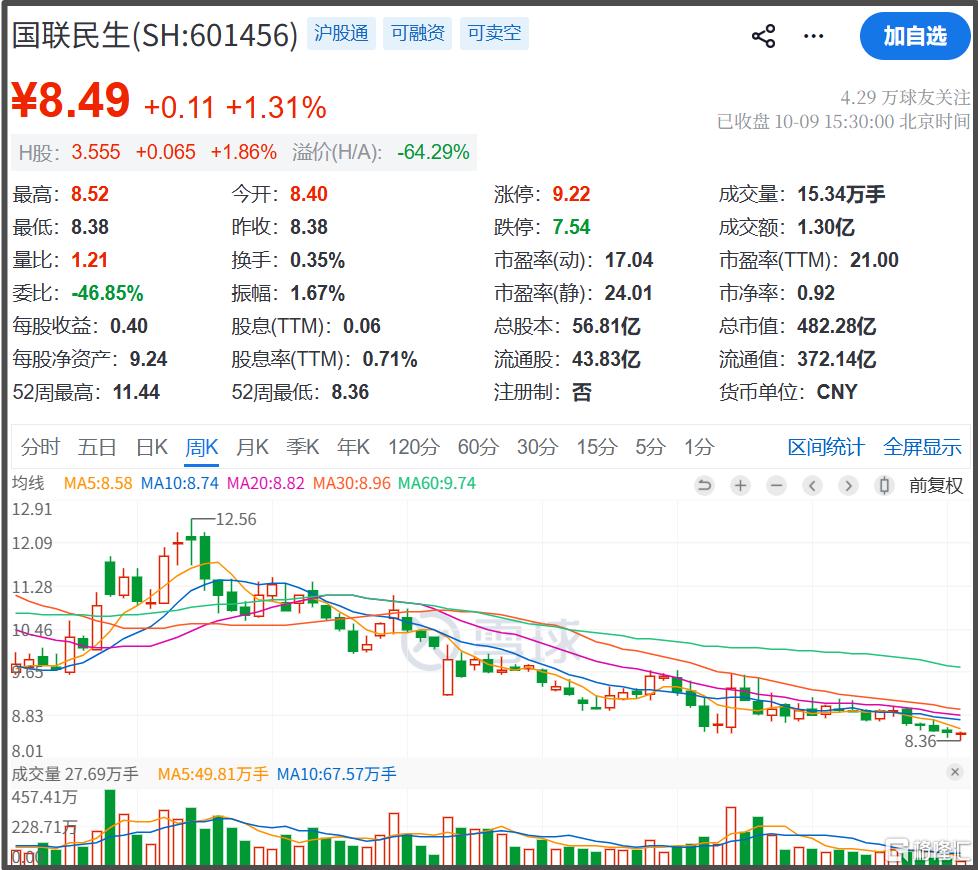Screen dimensions: 978x870
Task: Select the 日K chart tab
Action: tap(152, 447)
